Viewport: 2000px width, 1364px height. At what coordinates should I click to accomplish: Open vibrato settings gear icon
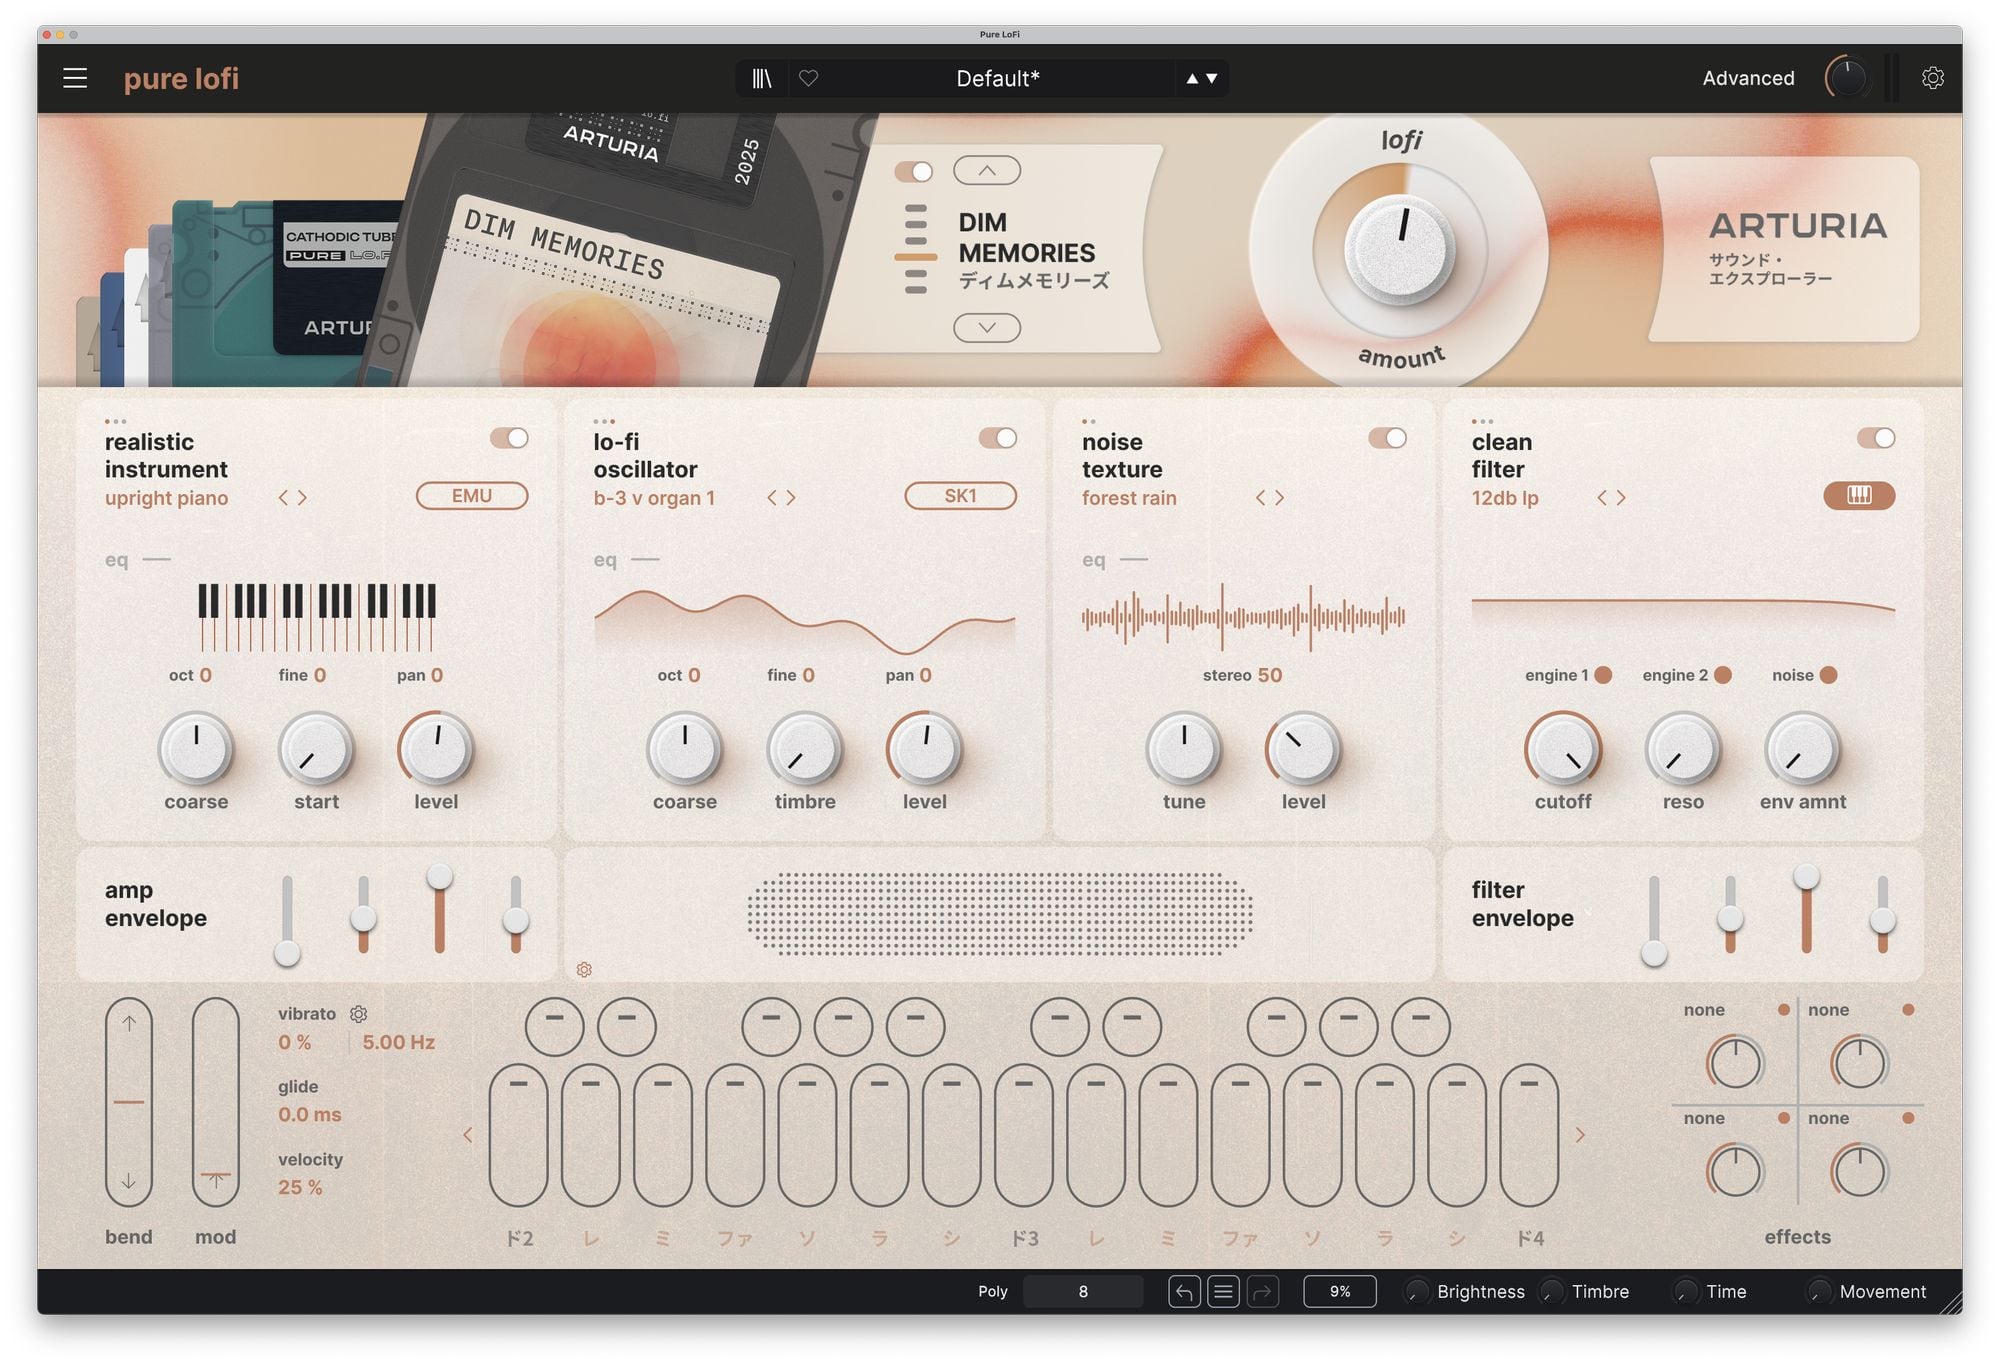(x=358, y=1014)
